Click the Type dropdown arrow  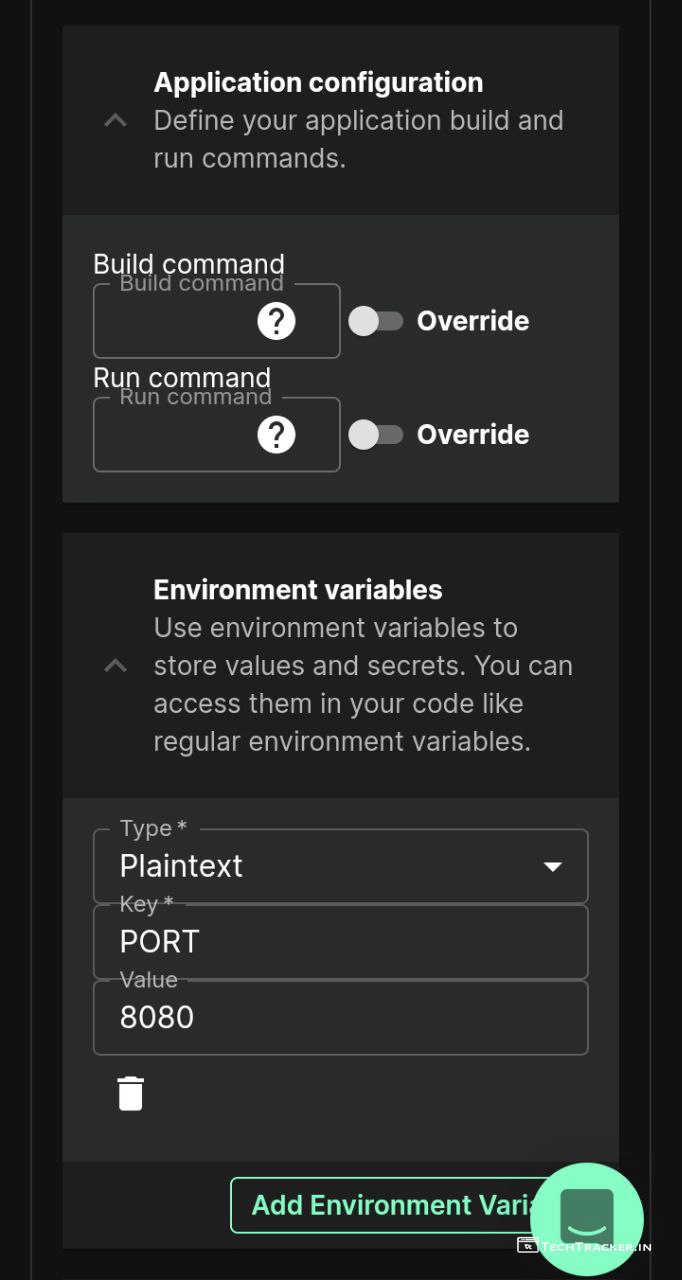(552, 866)
